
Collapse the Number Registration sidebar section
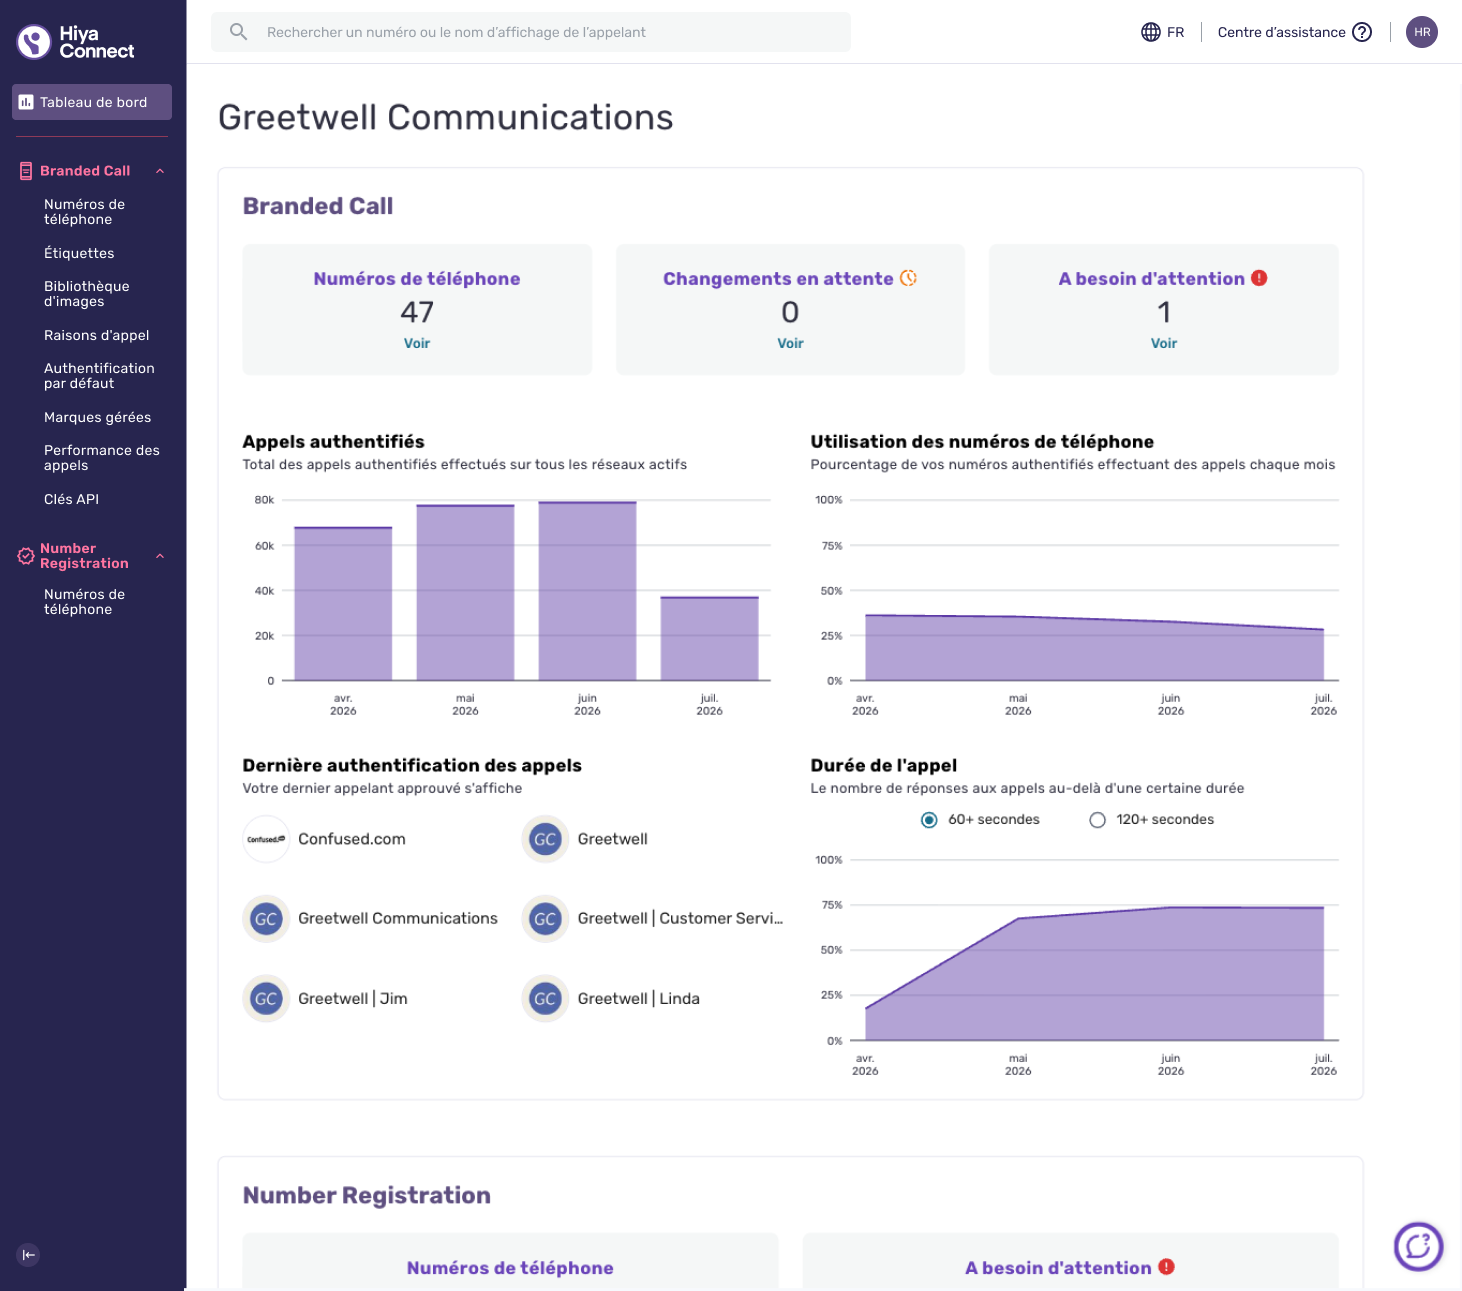160,556
